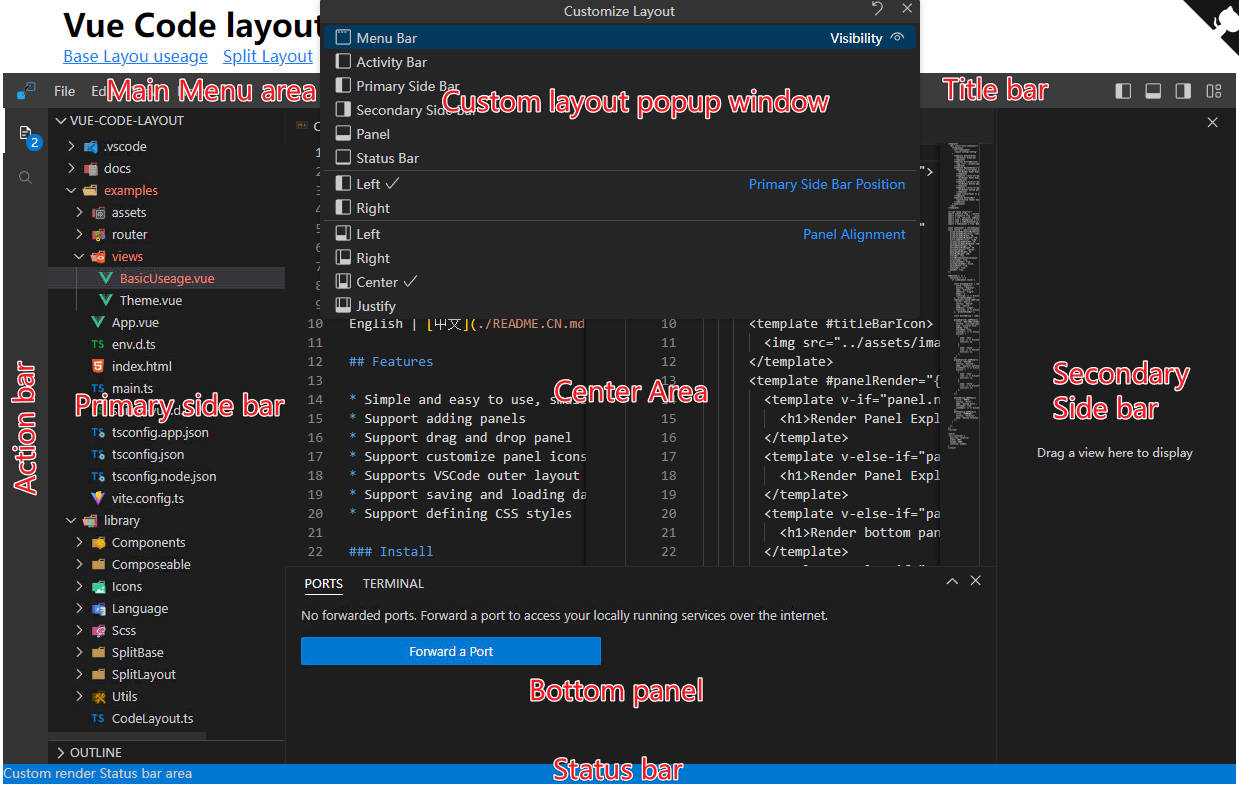
Task: Set Panel Alignment to Center
Action: (x=620, y=282)
